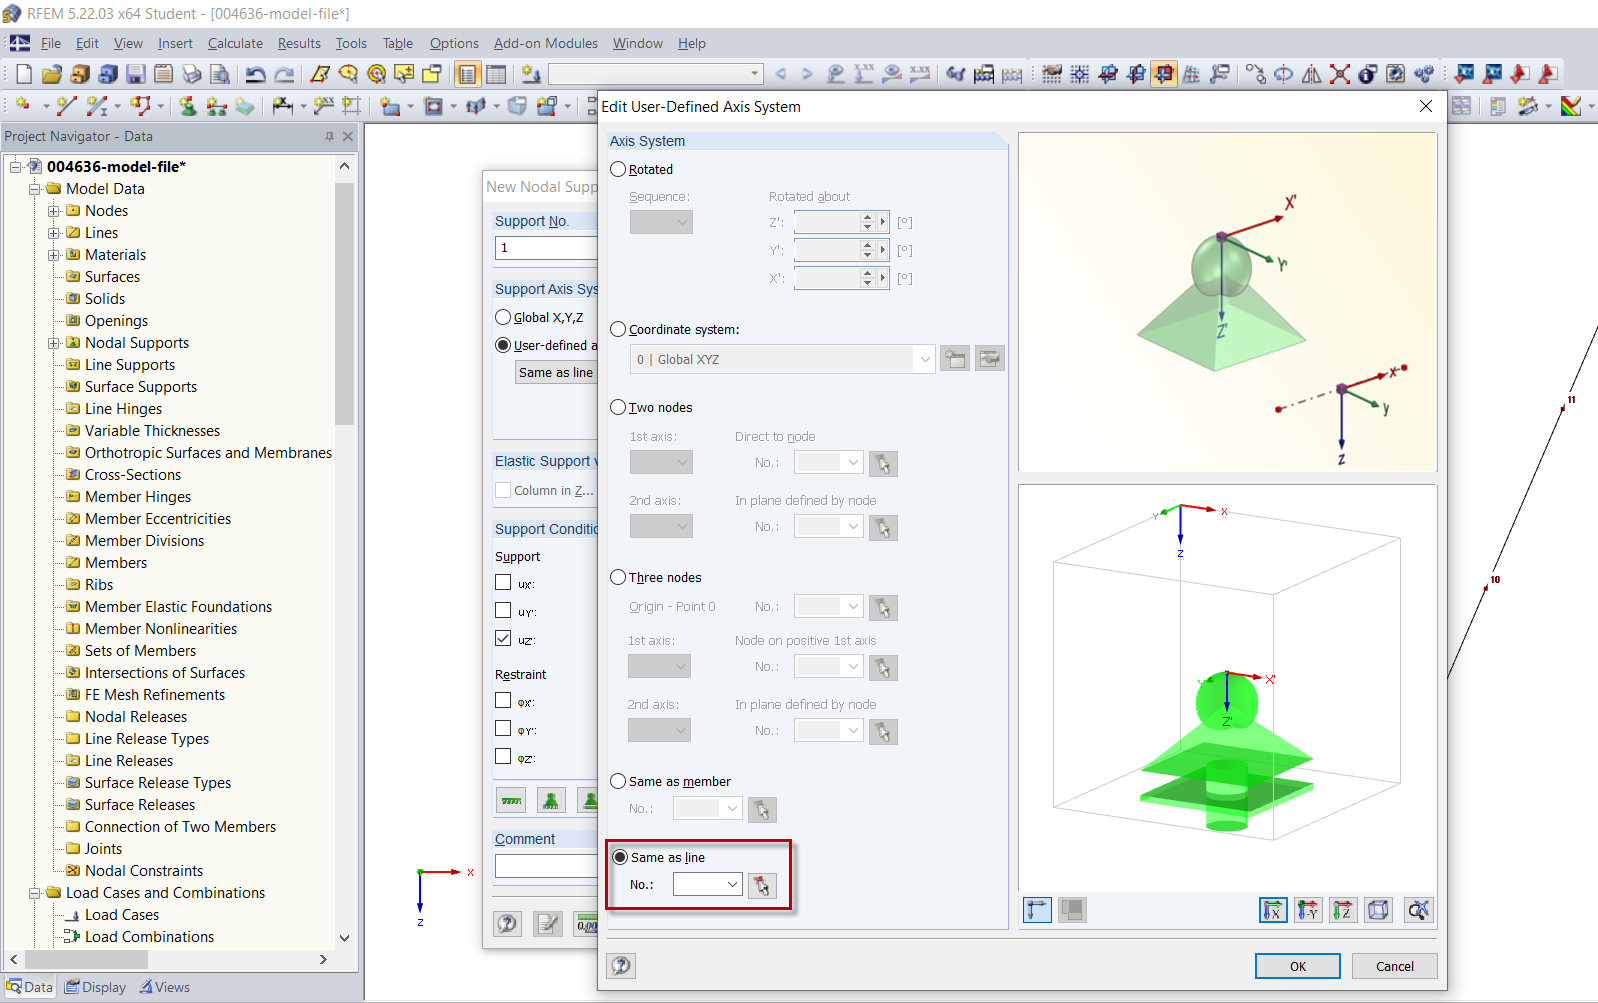Image resolution: width=1598 pixels, height=1003 pixels.
Task: Click the Save floppy disk icon
Action: (x=136, y=74)
